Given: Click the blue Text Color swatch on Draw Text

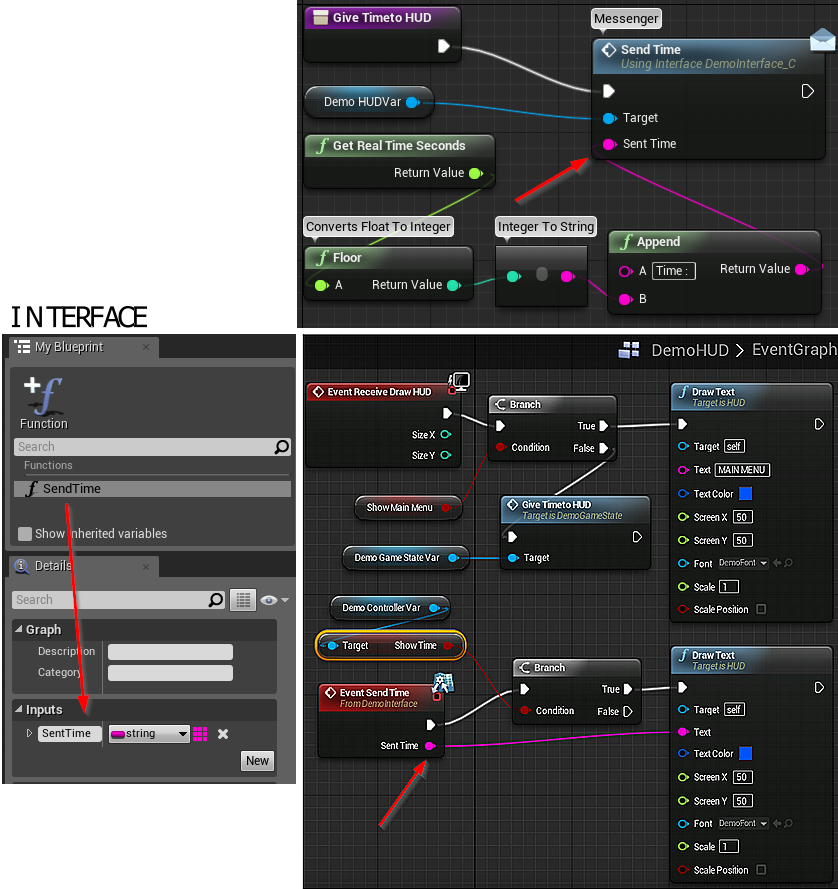Looking at the screenshot, I should (x=746, y=494).
